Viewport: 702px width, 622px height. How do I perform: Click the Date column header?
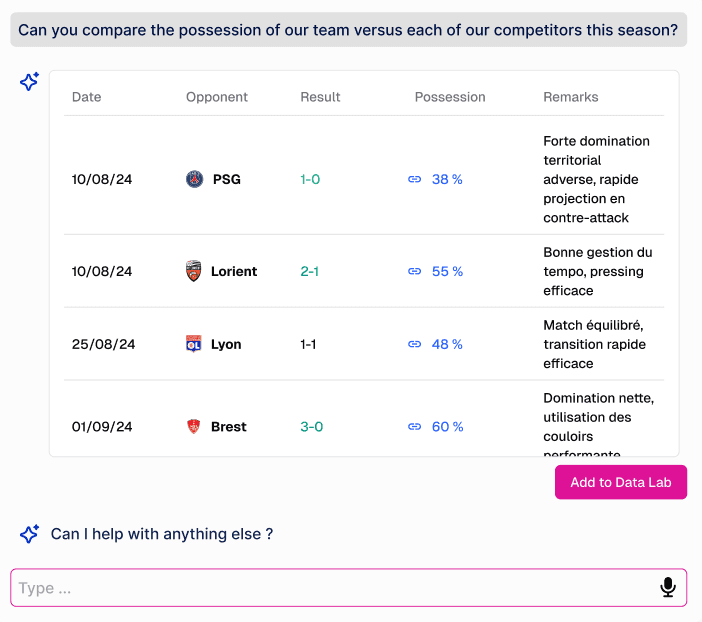(x=86, y=97)
